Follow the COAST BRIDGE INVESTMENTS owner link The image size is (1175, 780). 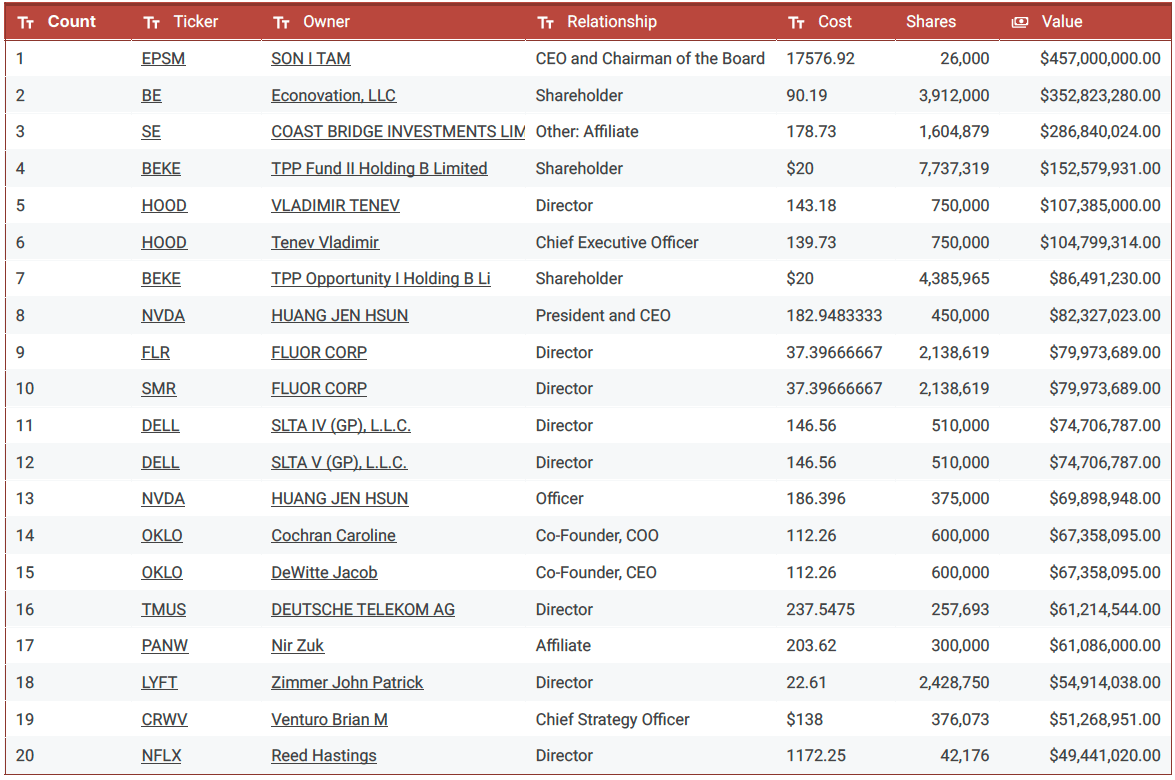(x=397, y=132)
